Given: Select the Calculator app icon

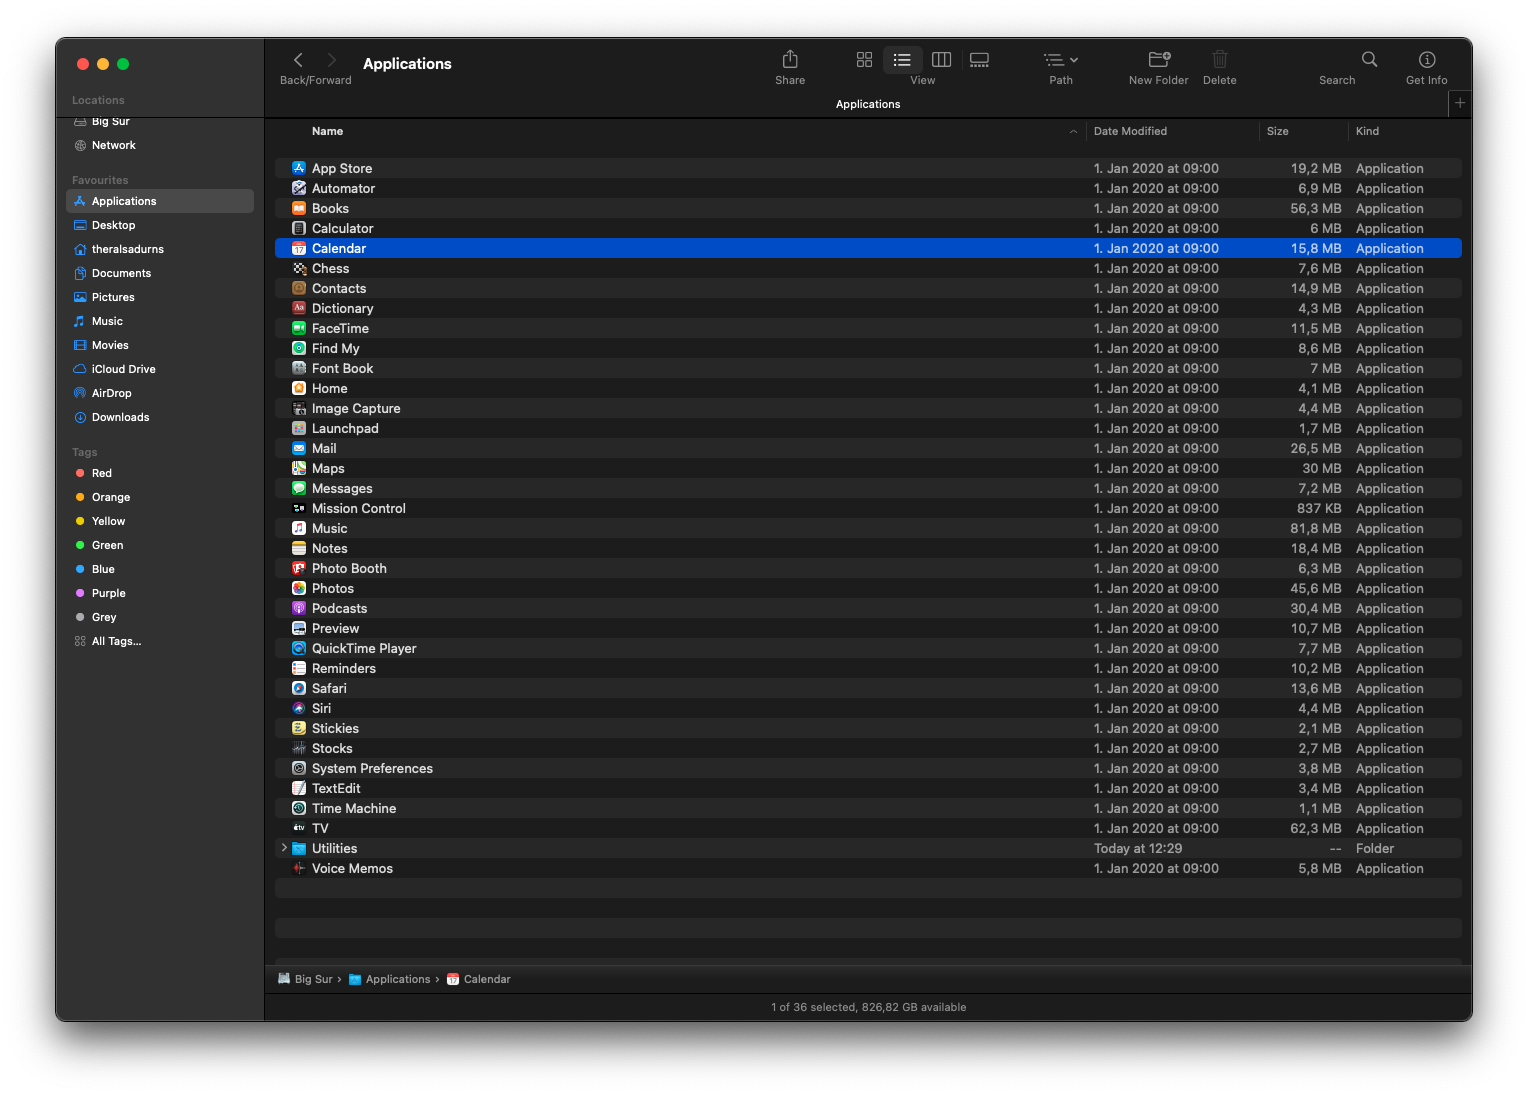Looking at the screenshot, I should coord(299,228).
